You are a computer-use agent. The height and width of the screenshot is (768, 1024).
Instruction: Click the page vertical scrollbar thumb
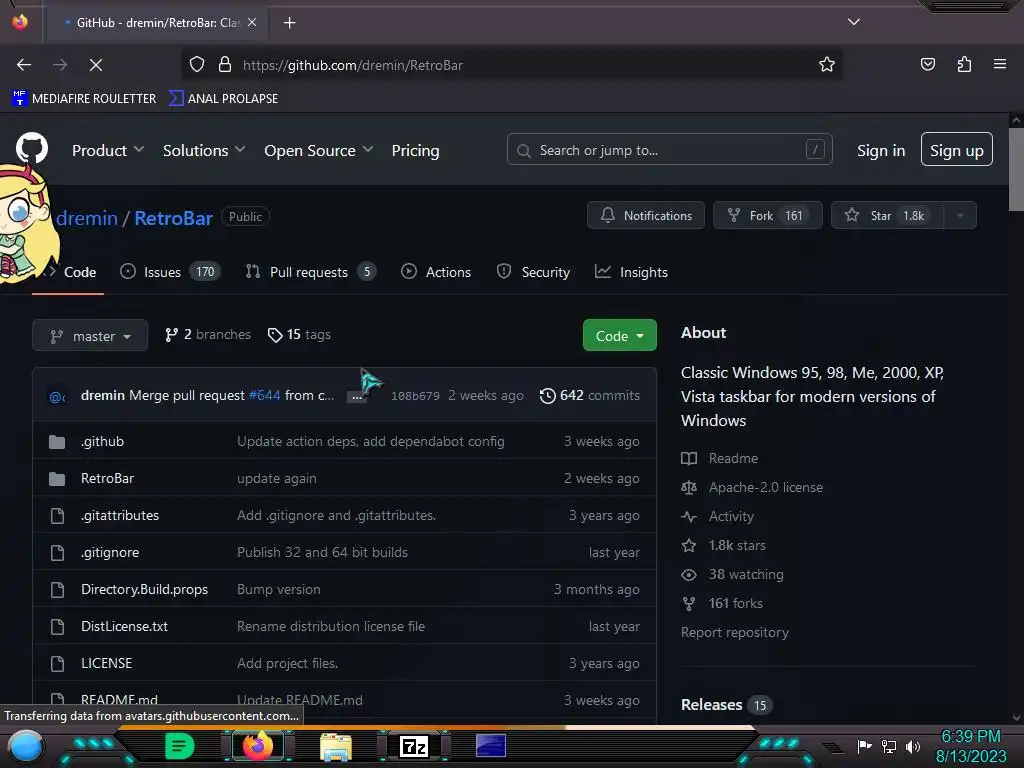[x=1016, y=170]
